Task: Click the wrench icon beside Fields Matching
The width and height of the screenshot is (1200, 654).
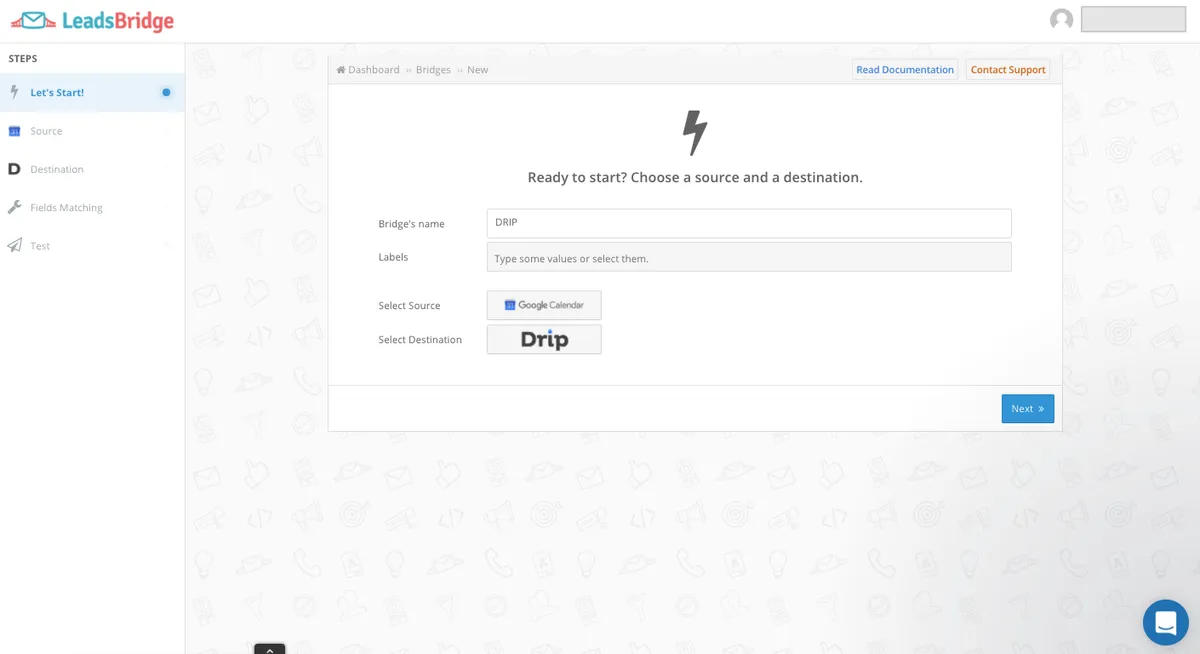Action: coord(14,207)
